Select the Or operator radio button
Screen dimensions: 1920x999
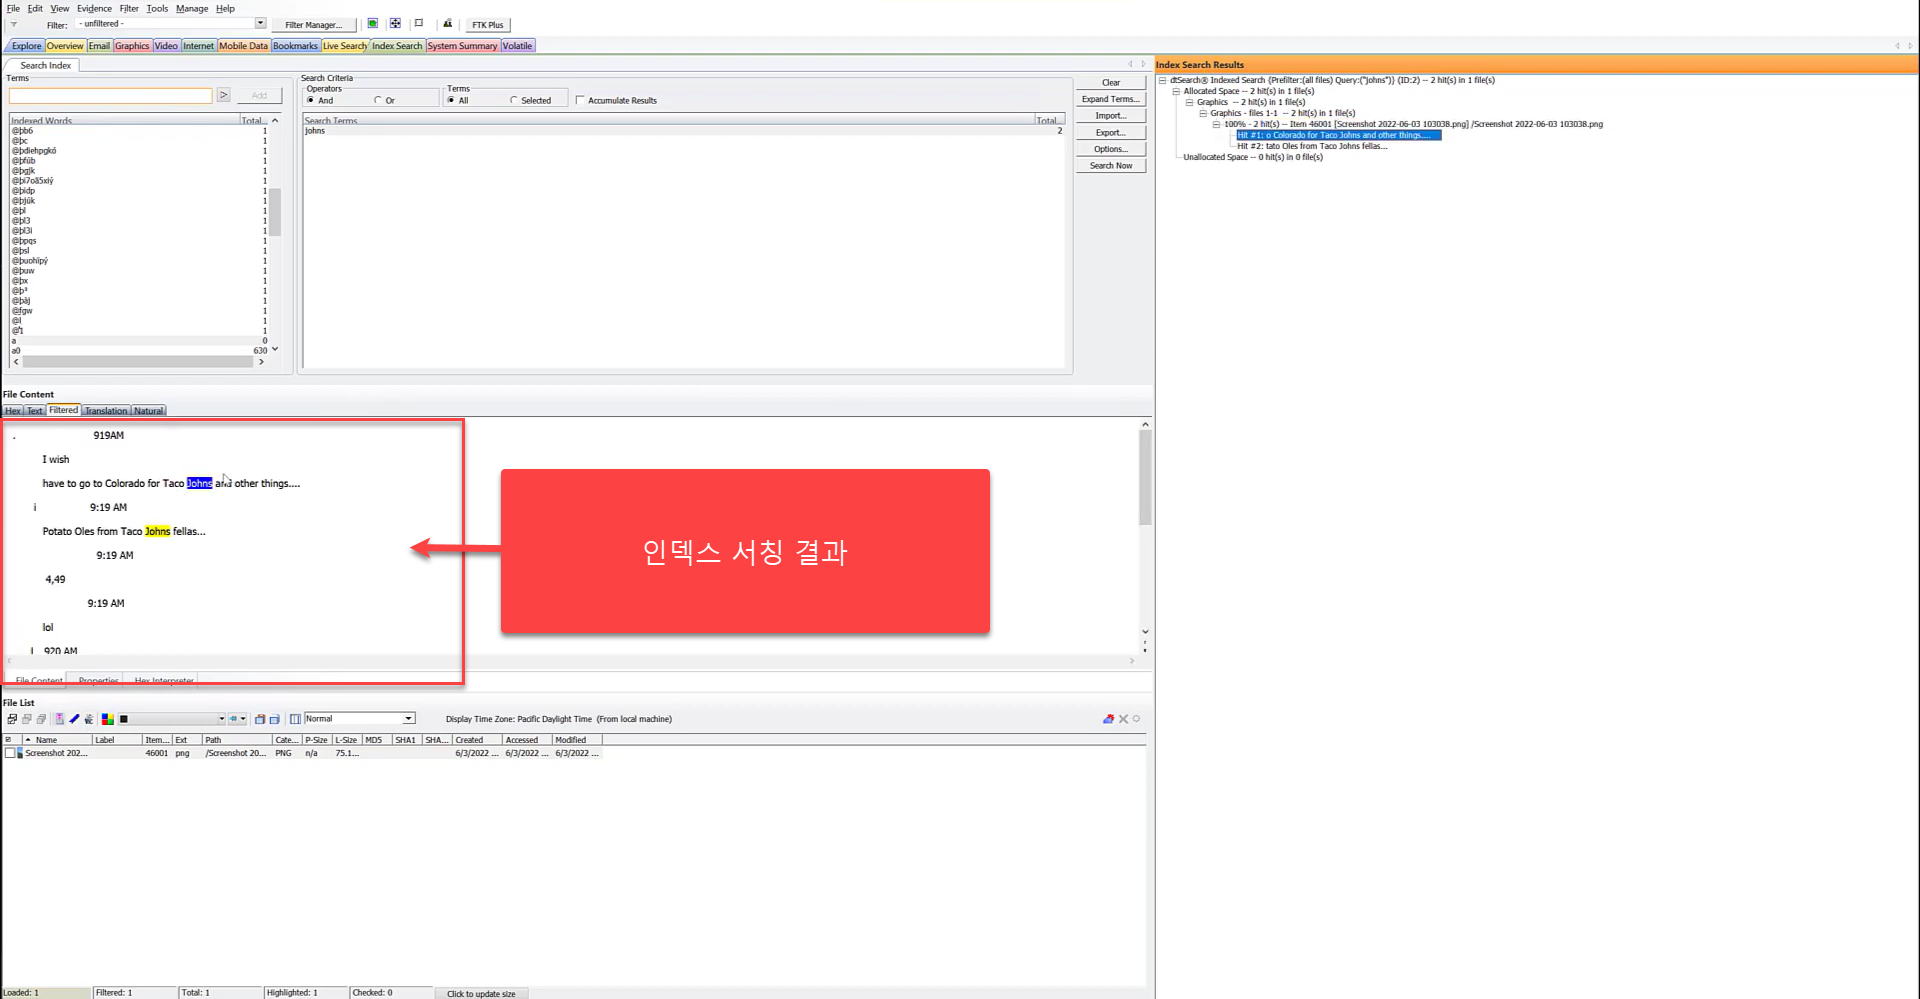coord(378,100)
